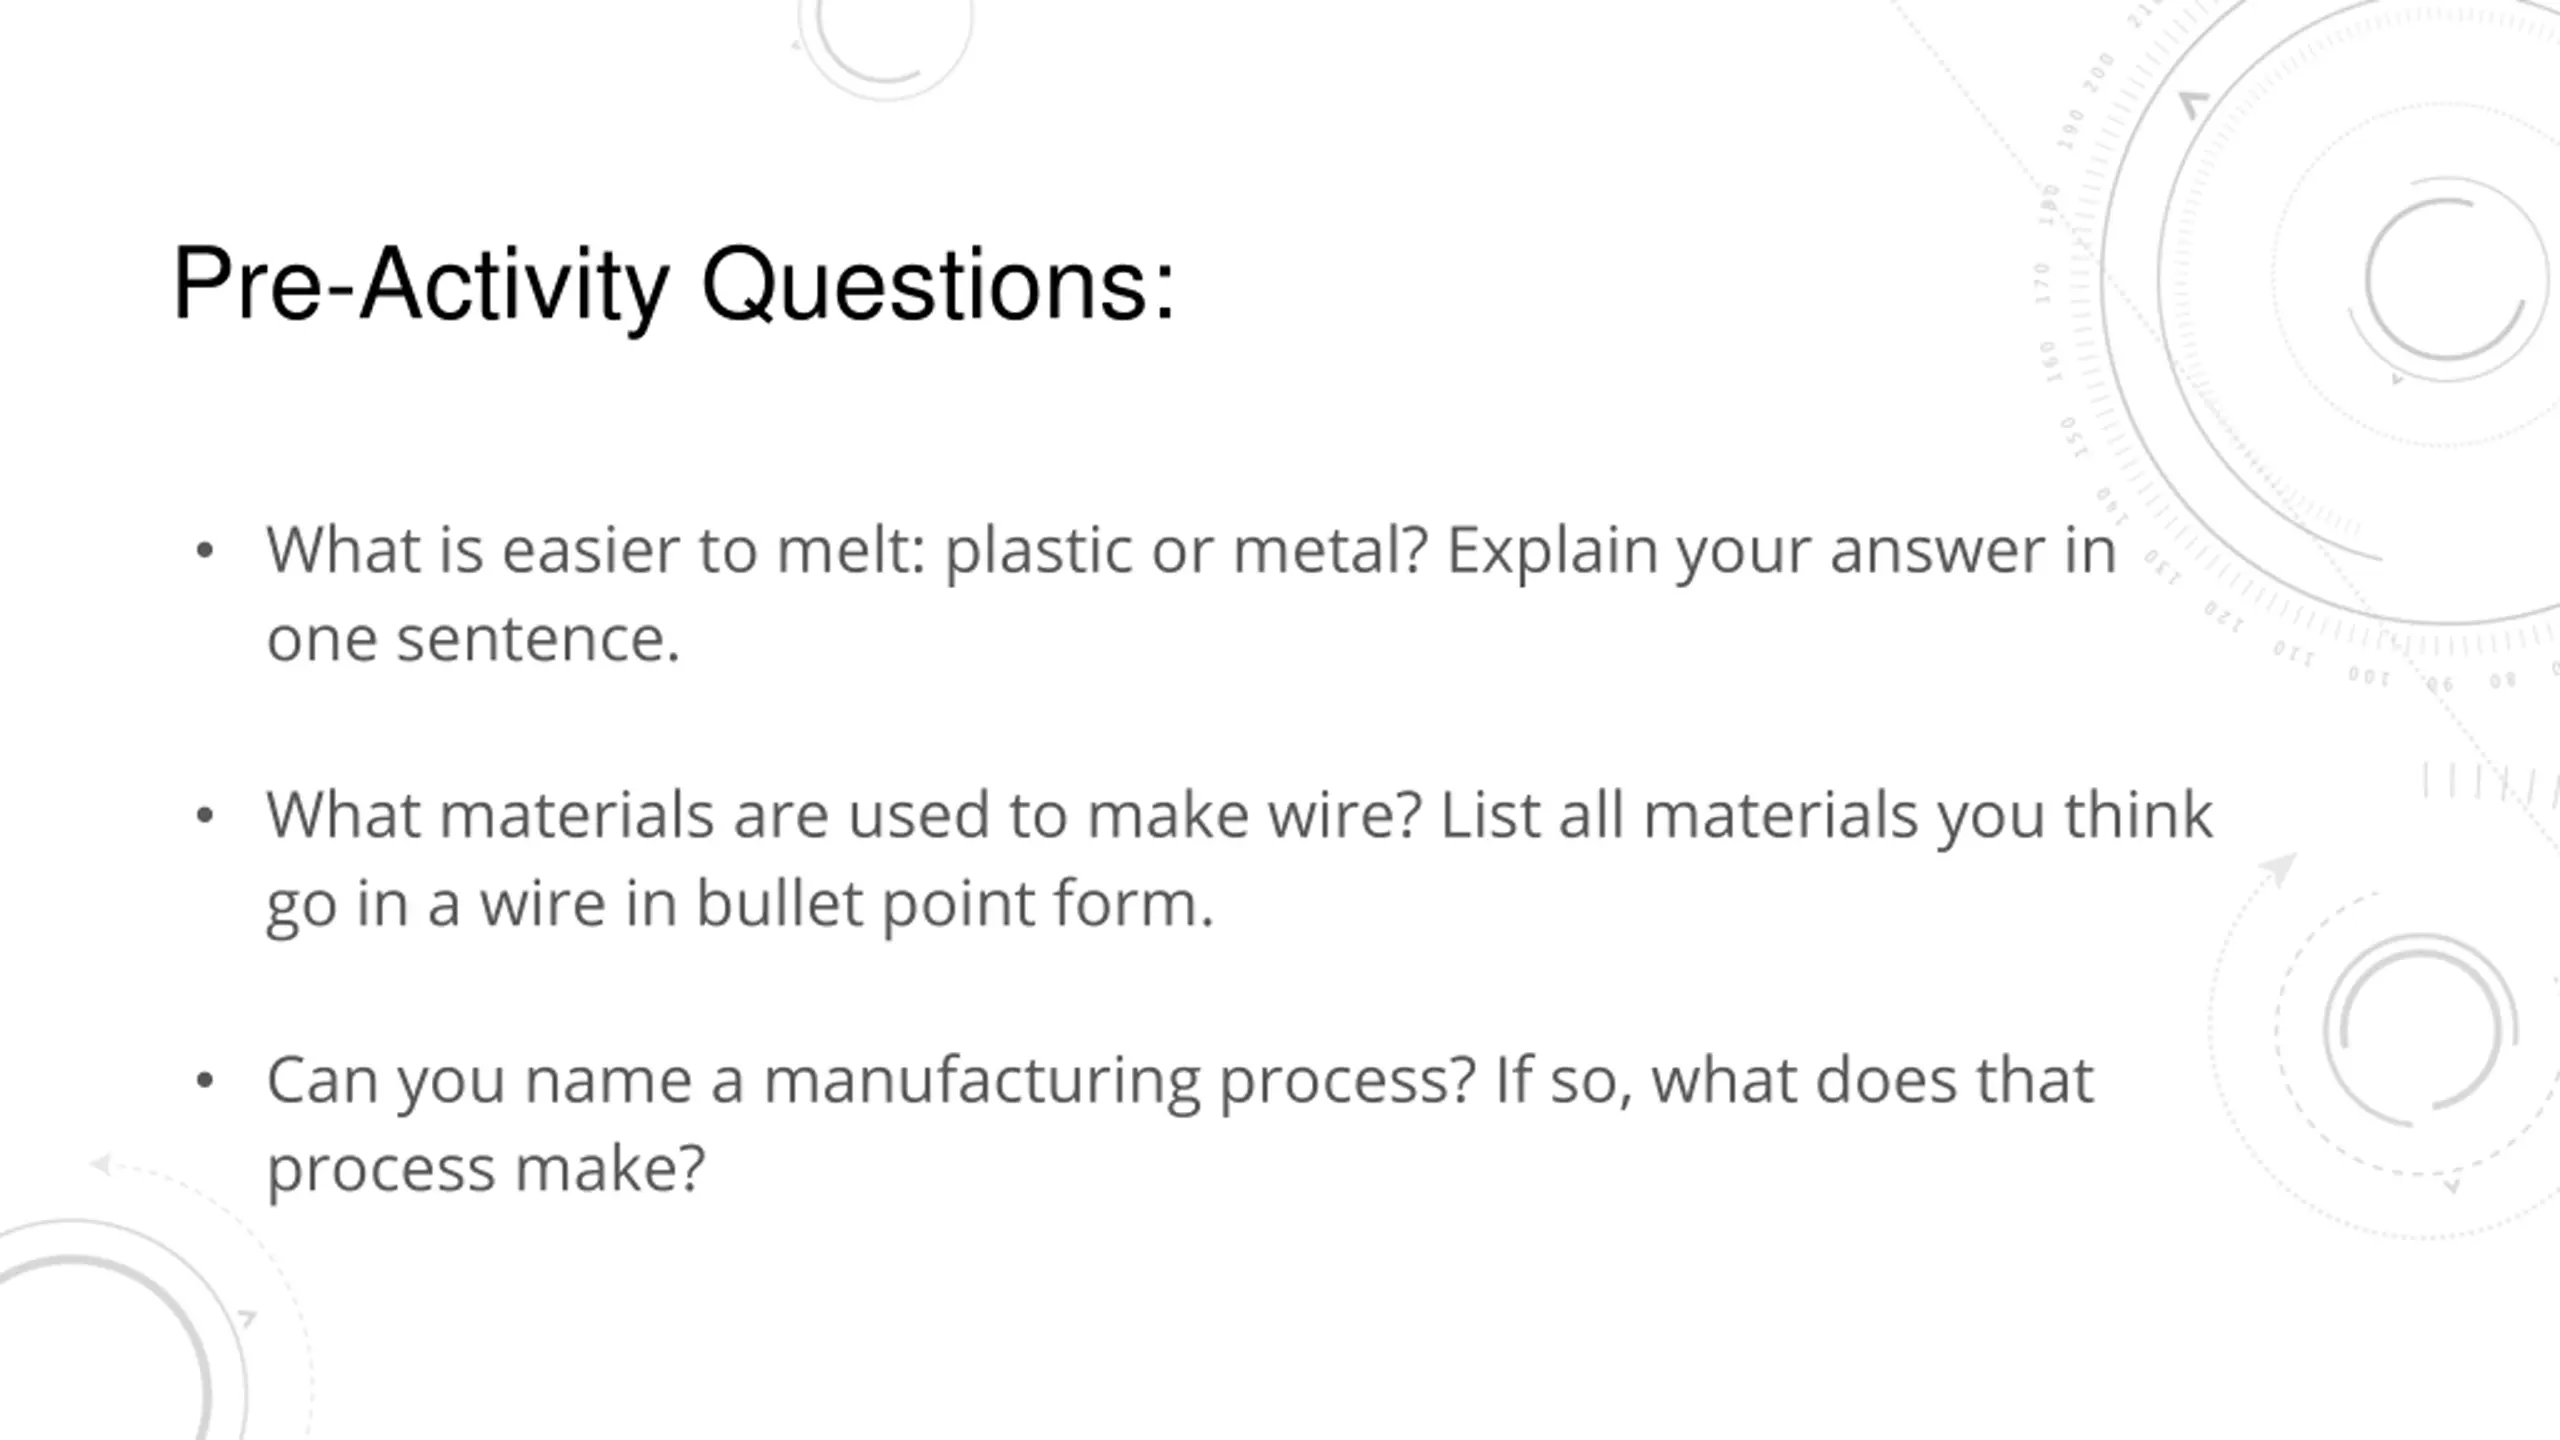Screen dimensions: 2560x1440
Task: Click the arrowhead at top-left of the protractor dial
Action: [2193, 104]
